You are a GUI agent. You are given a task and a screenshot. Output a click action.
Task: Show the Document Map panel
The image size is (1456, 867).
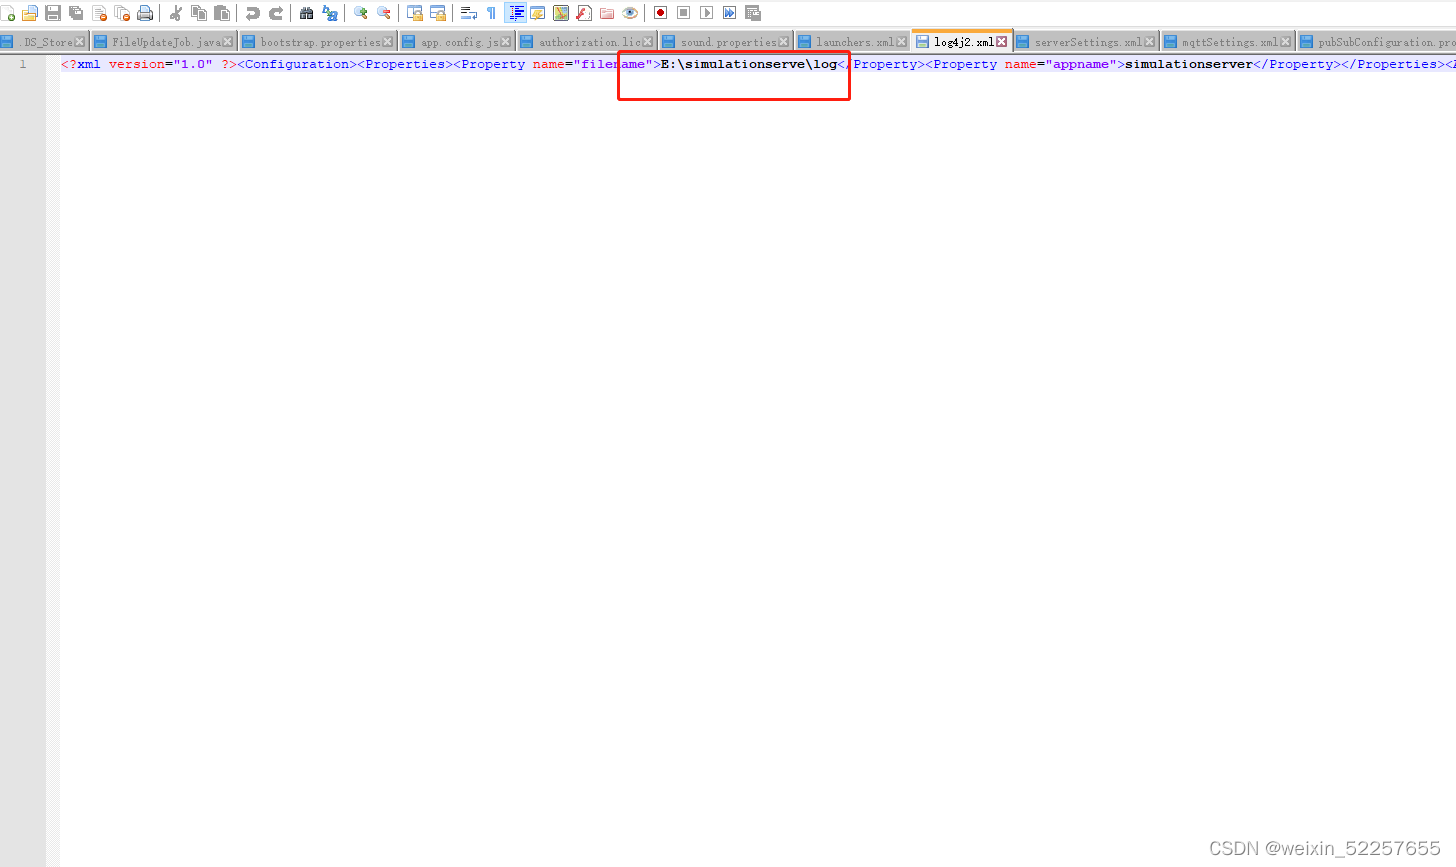[561, 13]
